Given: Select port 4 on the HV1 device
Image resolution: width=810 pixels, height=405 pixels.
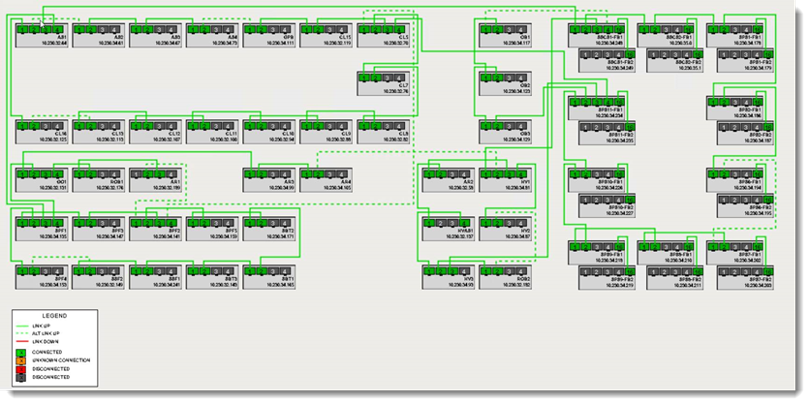Looking at the screenshot, I should coord(521,174).
